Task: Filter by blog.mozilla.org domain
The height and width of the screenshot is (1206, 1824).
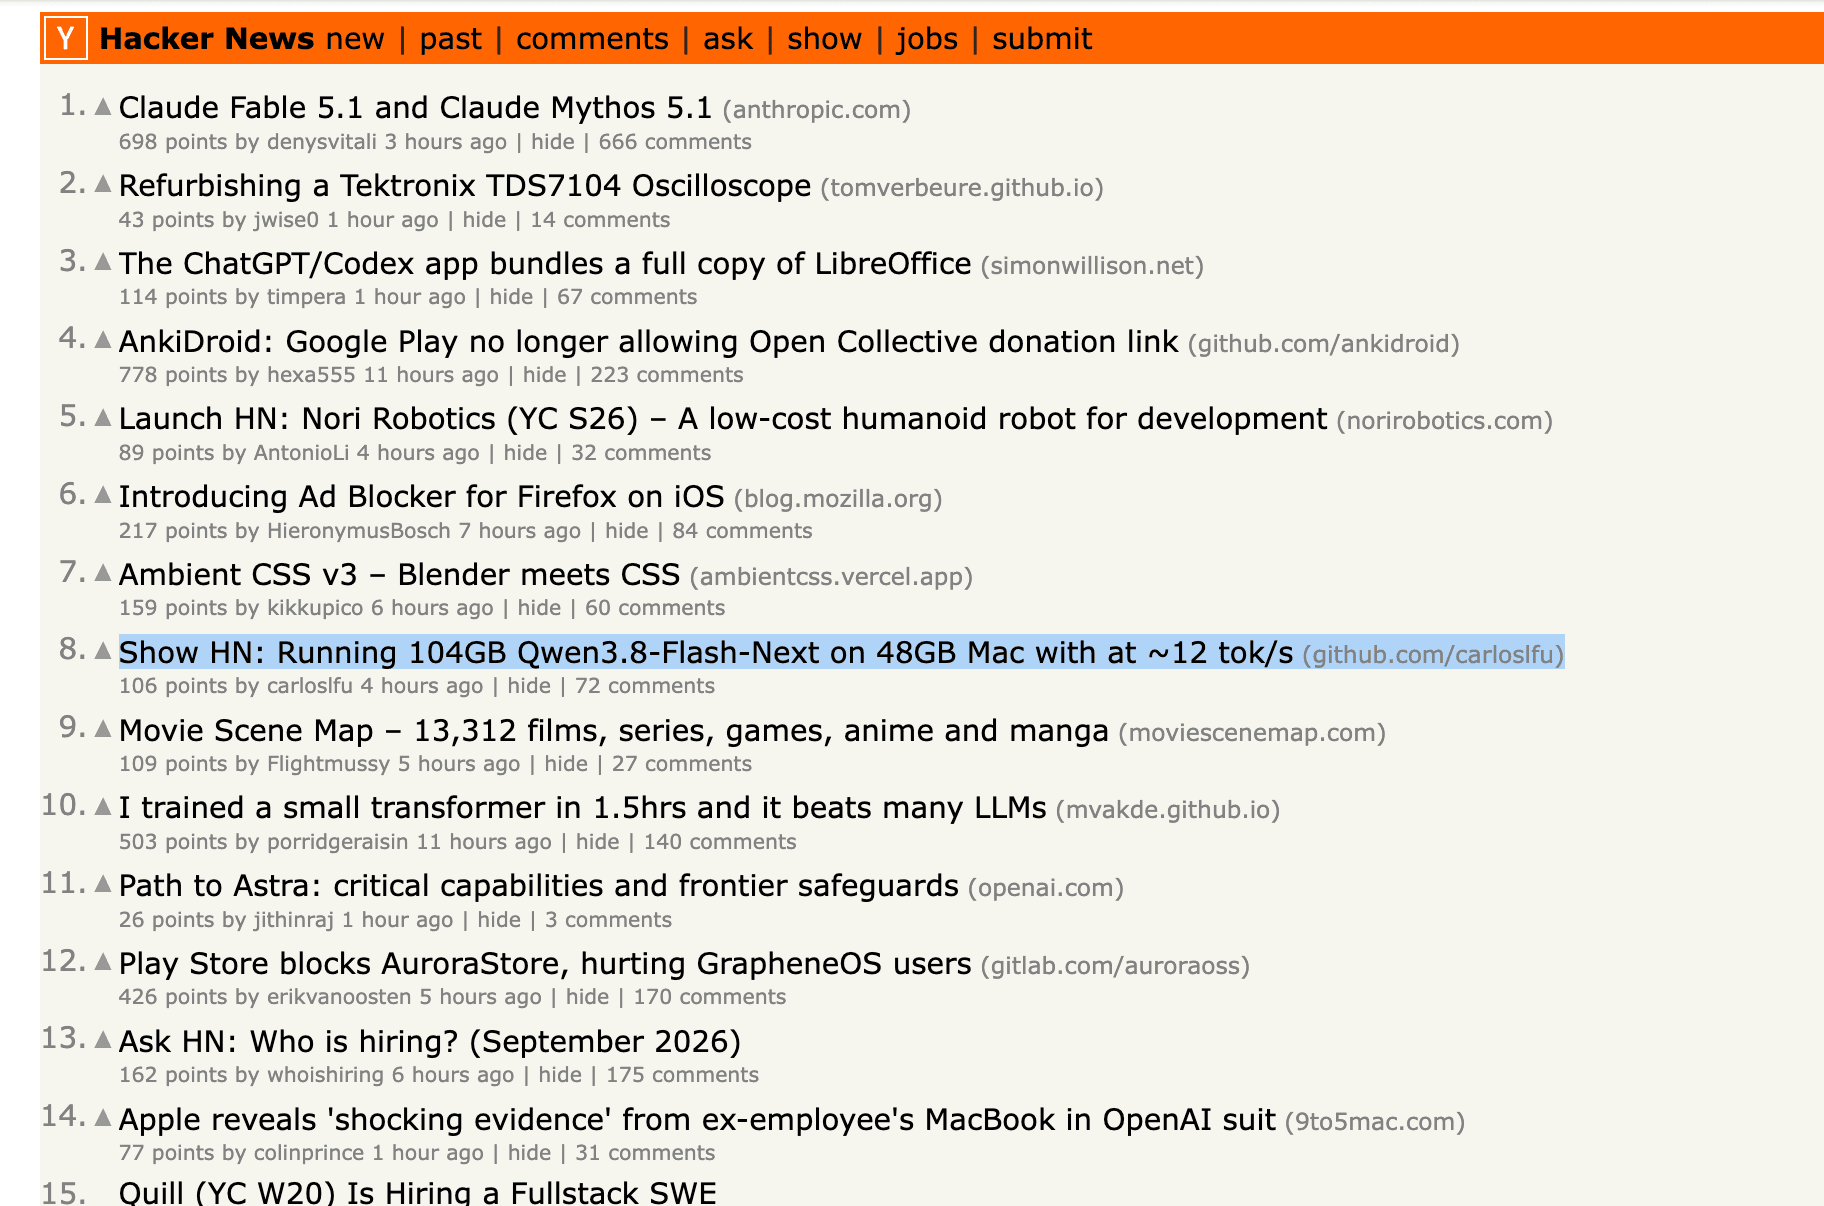Action: 839,499
